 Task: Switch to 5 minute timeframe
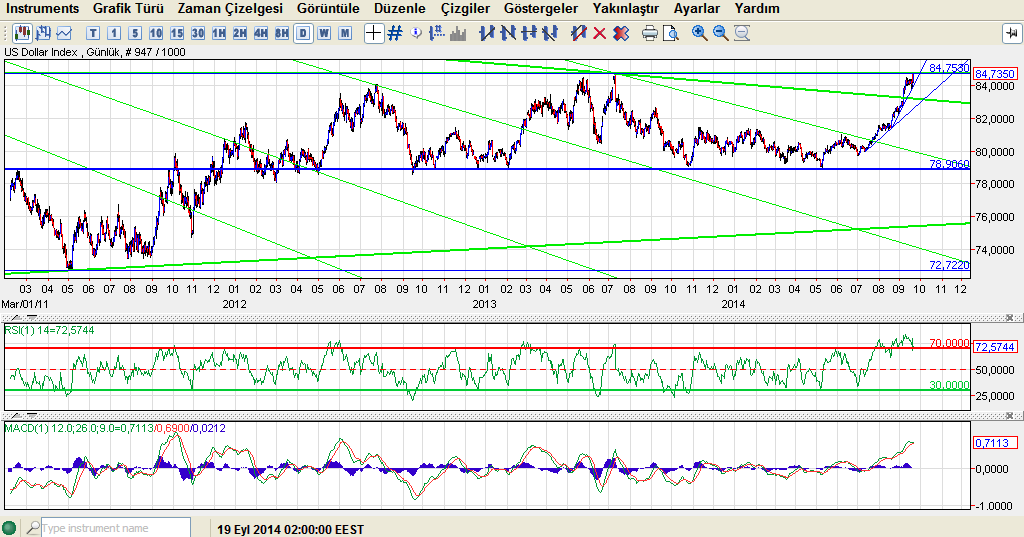(x=135, y=33)
